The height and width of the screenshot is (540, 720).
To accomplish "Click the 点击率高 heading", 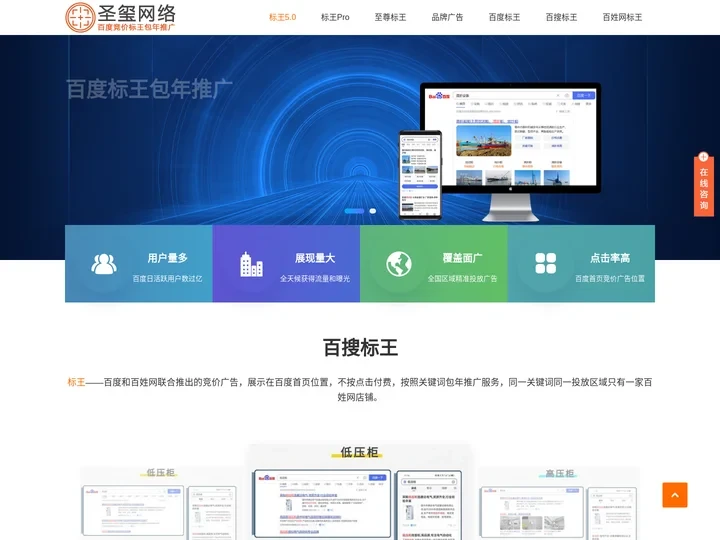I will [610, 258].
